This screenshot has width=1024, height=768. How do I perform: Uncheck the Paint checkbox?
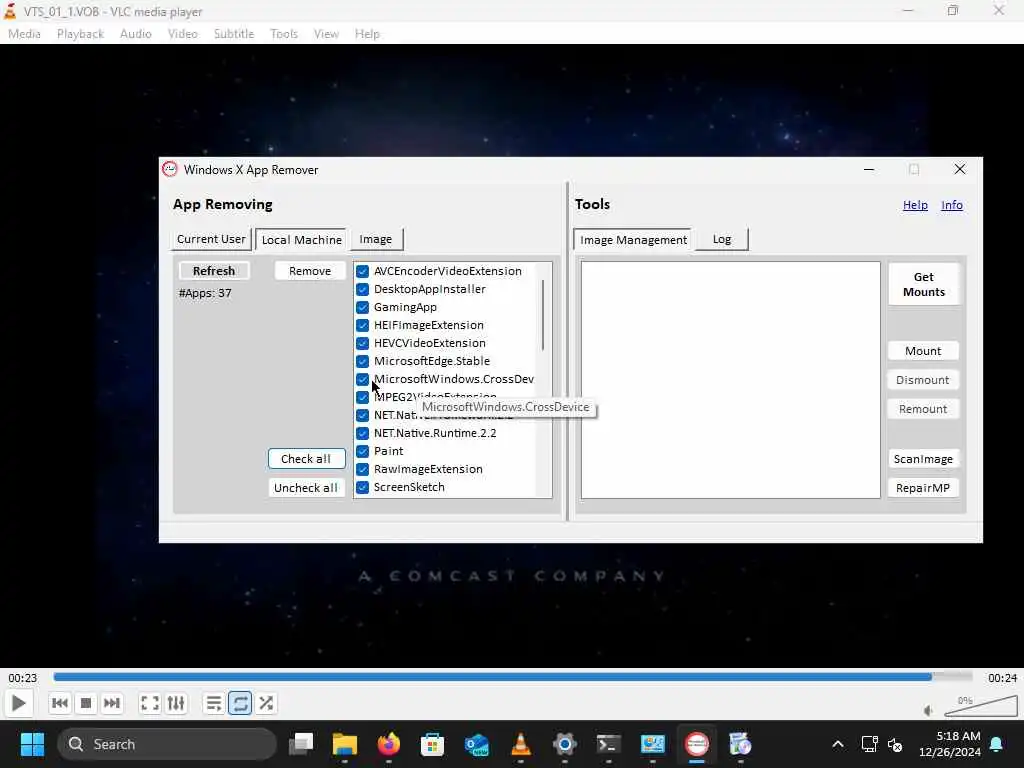[x=362, y=451]
